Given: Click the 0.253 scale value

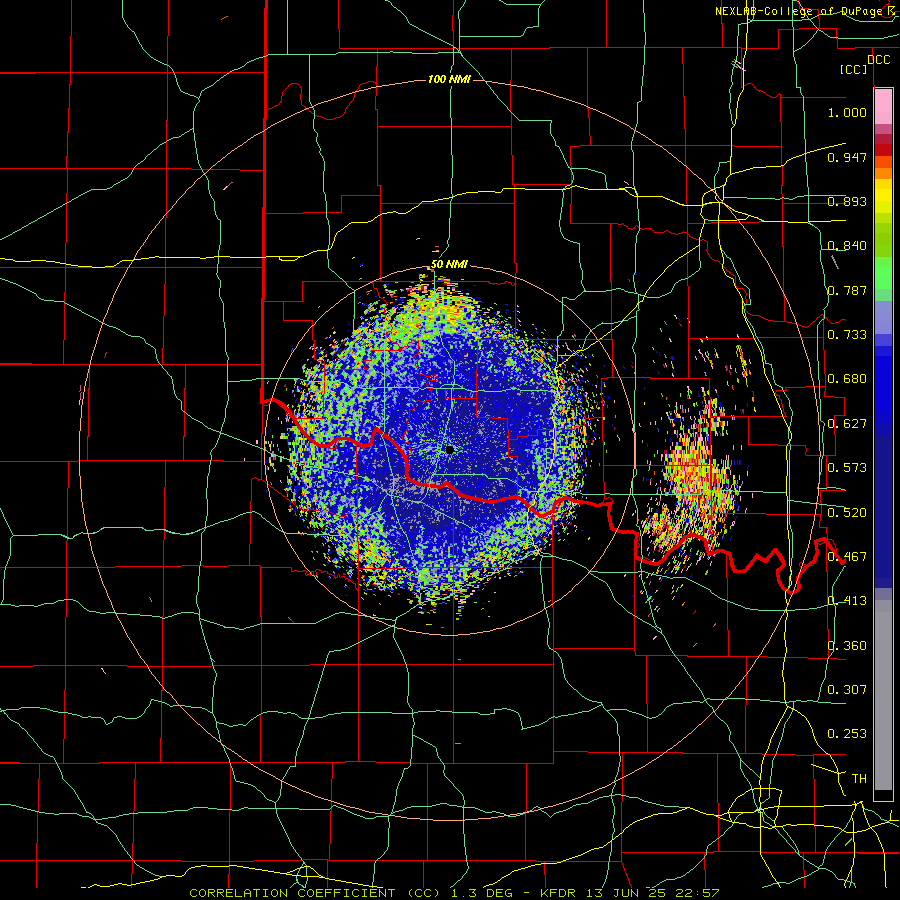Looking at the screenshot, I should click(847, 734).
